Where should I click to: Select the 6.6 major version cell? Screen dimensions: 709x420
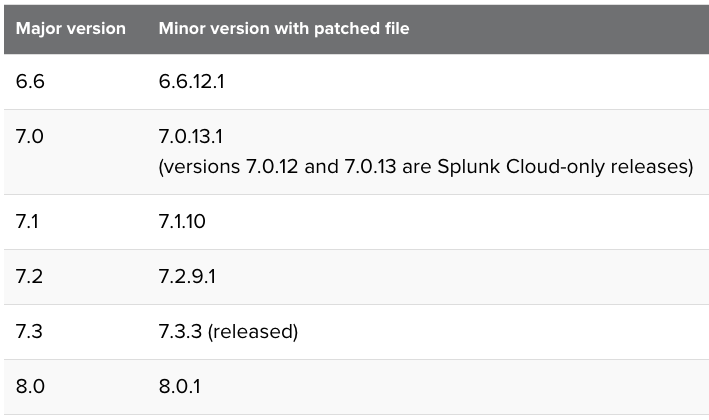31,81
